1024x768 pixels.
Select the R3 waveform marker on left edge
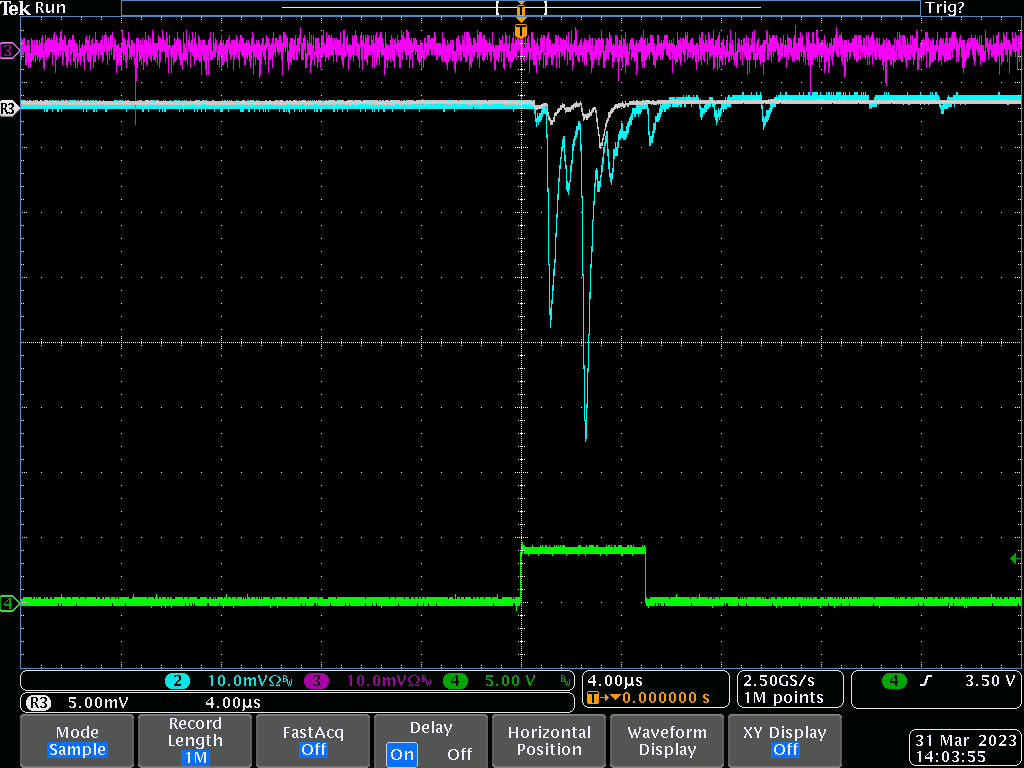click(9, 107)
